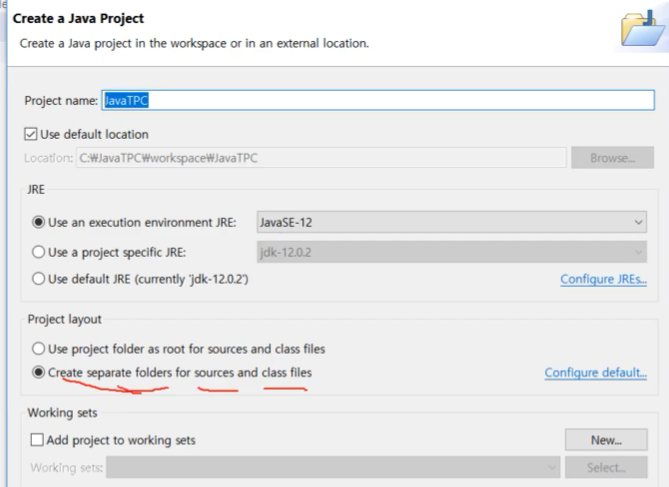The image size is (669, 487).
Task: Open the Configure JREs link
Action: pyautogui.click(x=603, y=279)
